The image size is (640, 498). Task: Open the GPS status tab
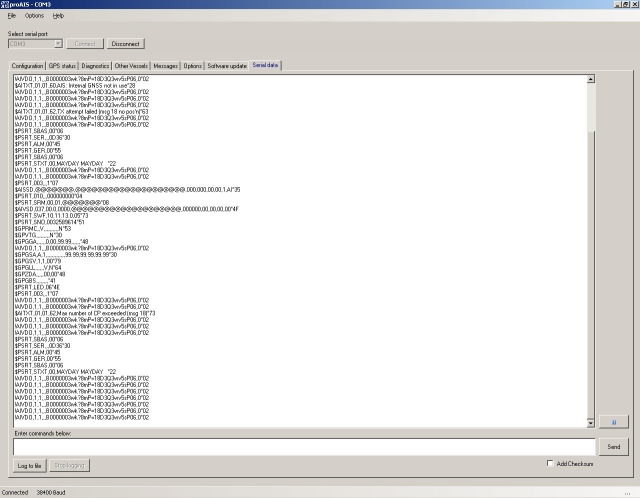62,65
